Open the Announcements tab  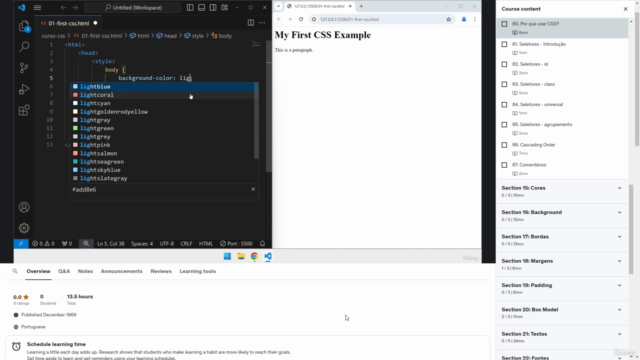point(122,271)
